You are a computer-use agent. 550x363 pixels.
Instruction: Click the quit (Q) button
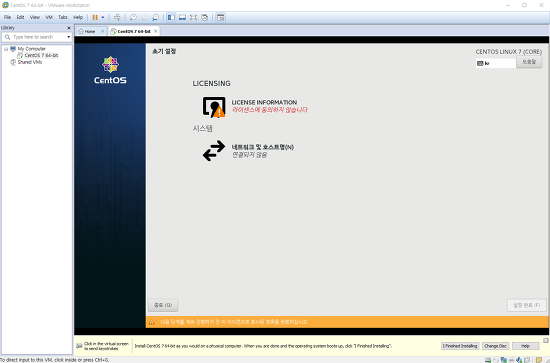point(163,305)
